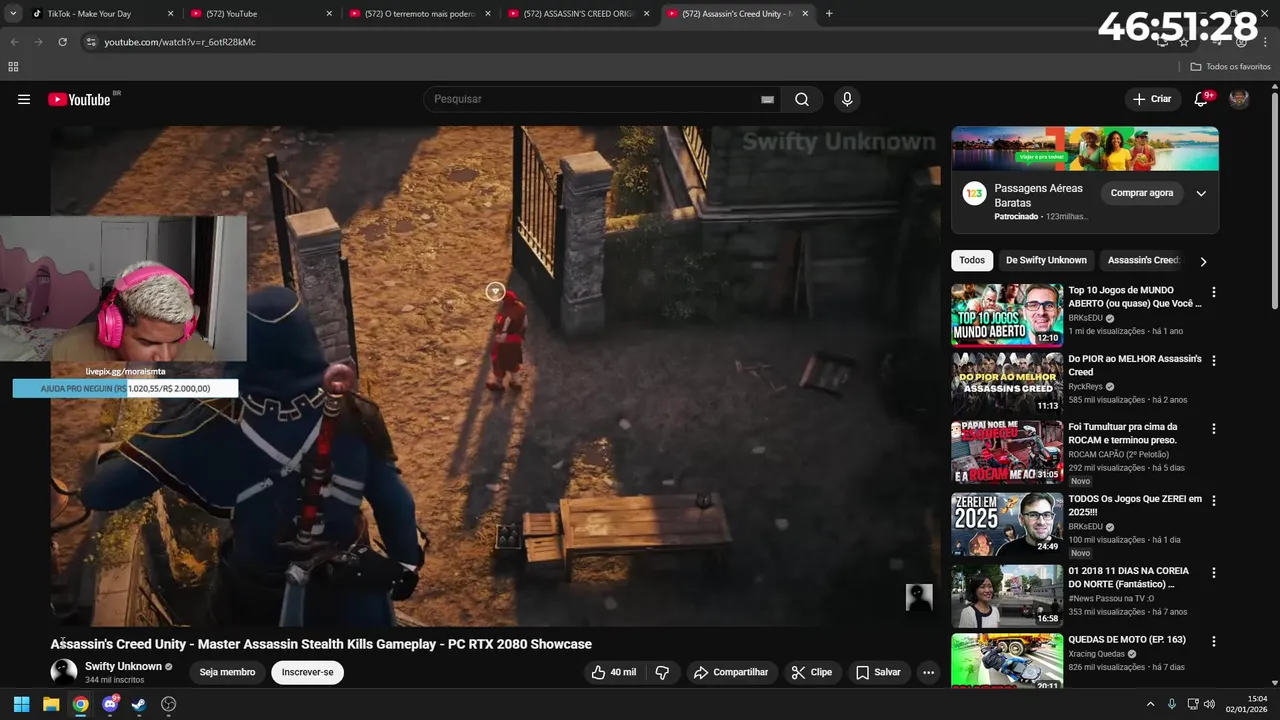Open options for Top 10 Jogos video
1280x720 pixels.
tap(1214, 292)
